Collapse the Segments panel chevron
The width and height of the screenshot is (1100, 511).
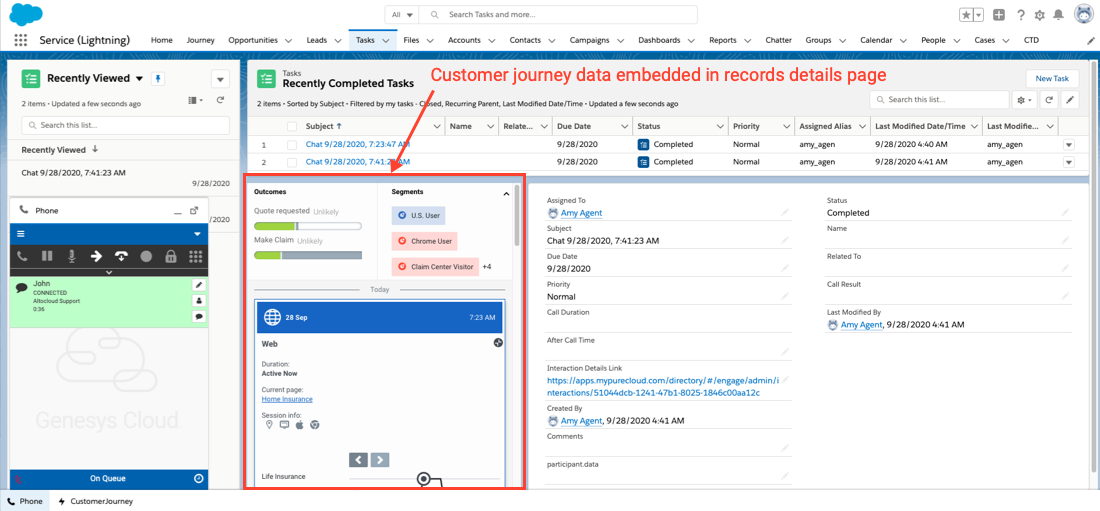507,192
